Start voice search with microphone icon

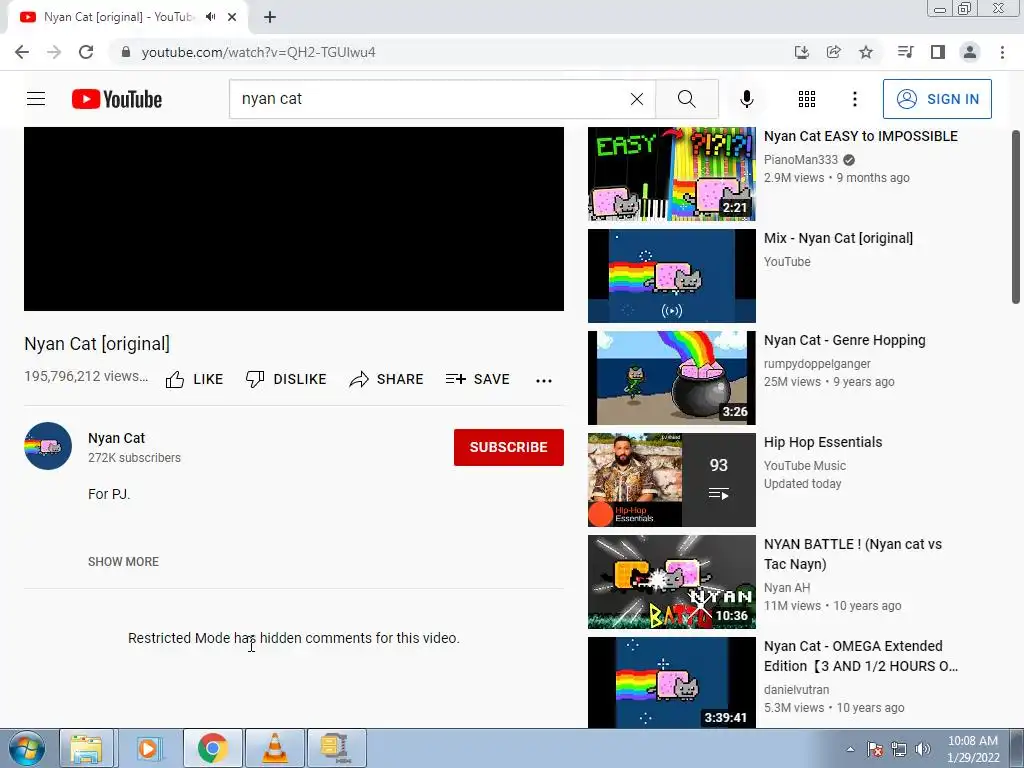click(746, 99)
